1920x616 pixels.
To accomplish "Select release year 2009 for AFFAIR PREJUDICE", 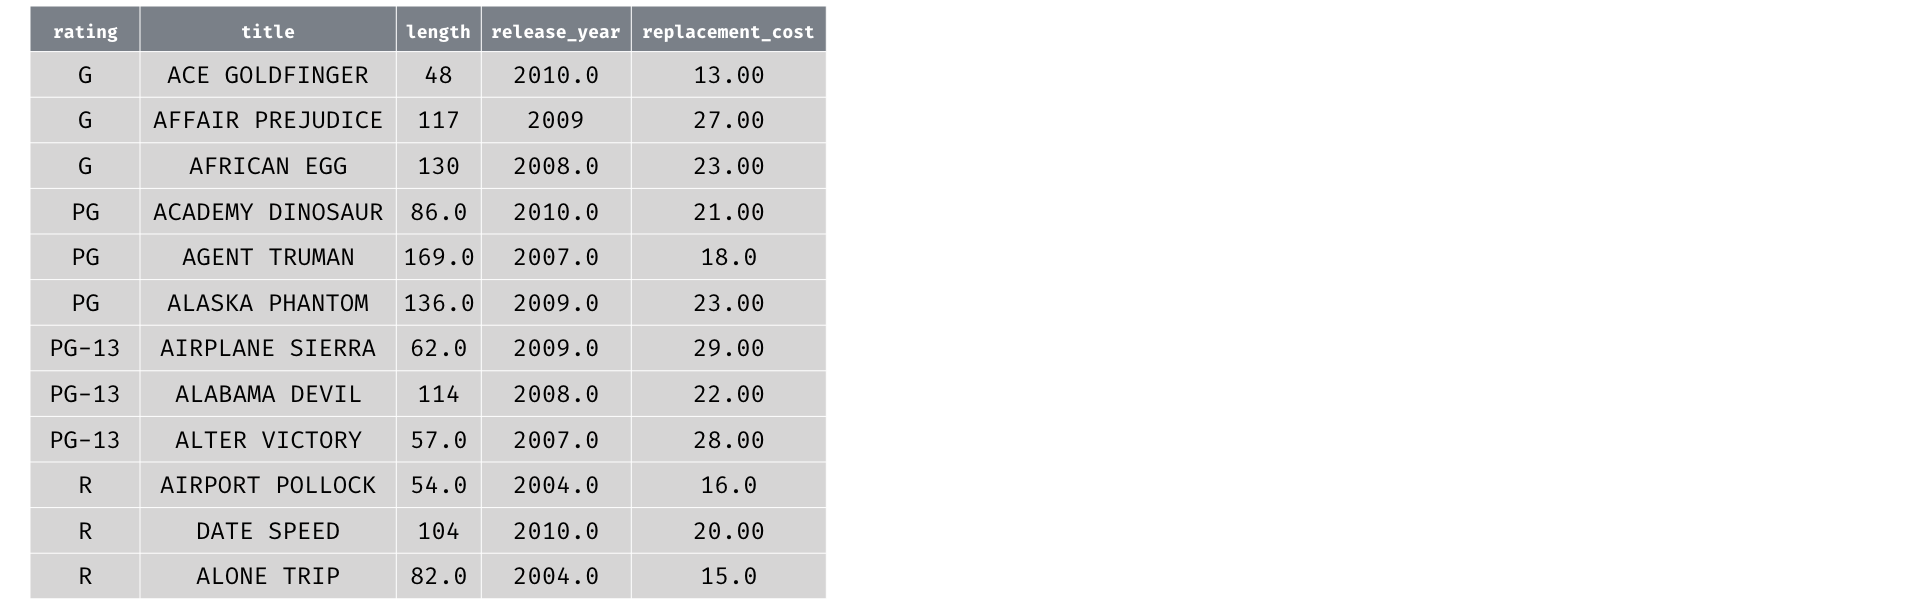I will [556, 120].
